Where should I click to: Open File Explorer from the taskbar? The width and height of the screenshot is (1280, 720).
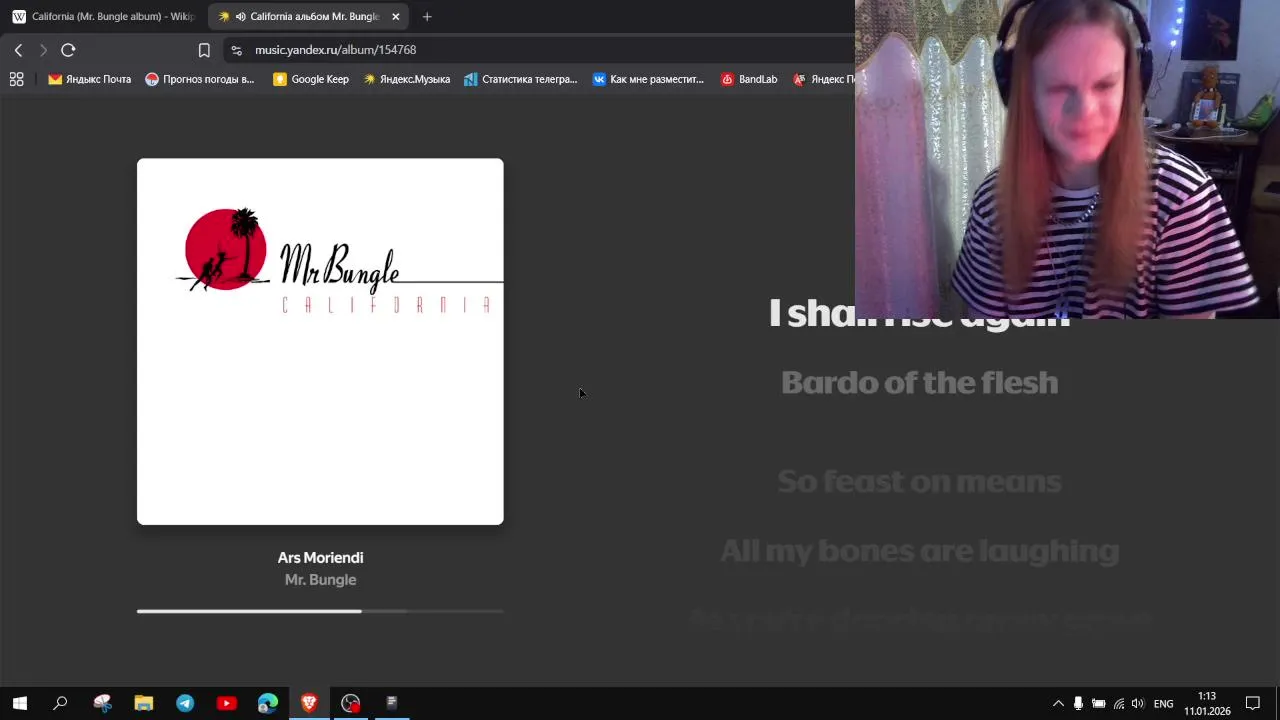pos(143,703)
